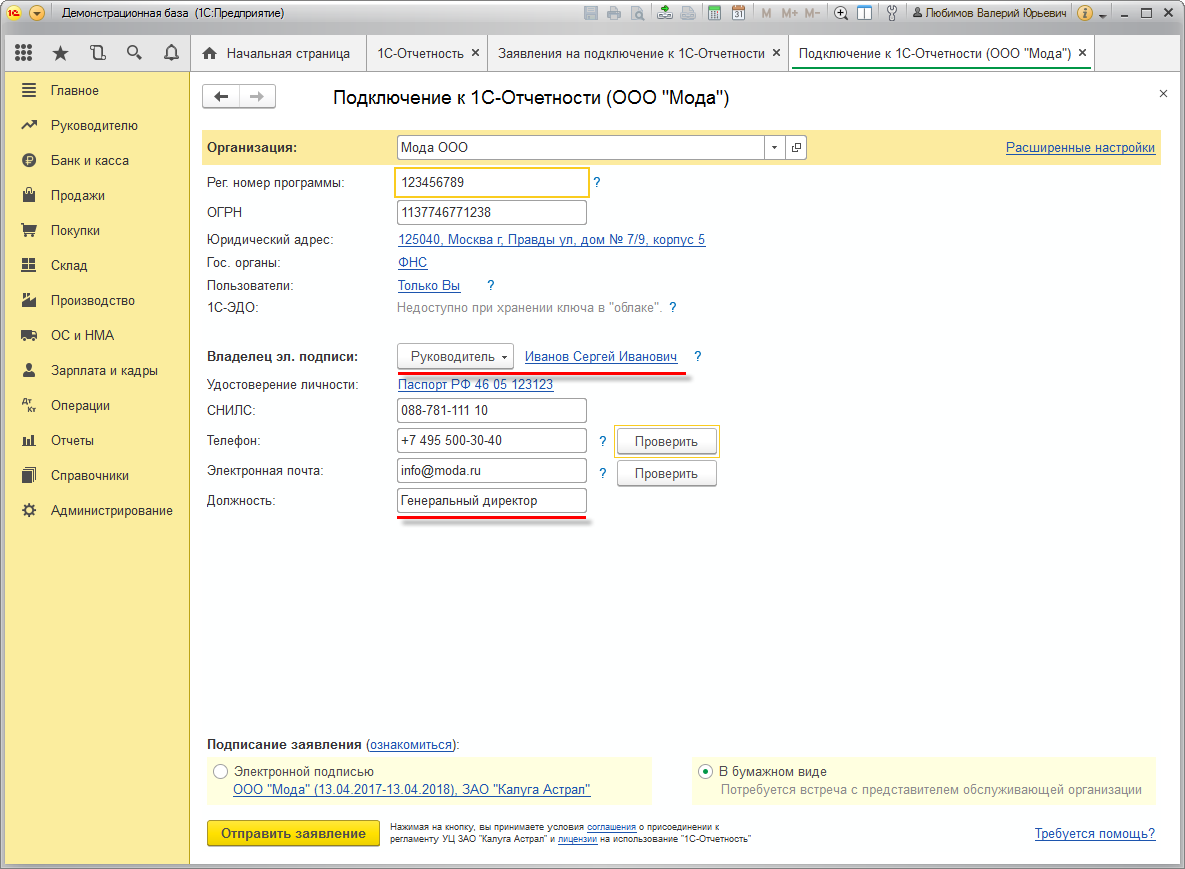Open Иванов Сергей Иванович link
1185x869 pixels.
point(601,356)
